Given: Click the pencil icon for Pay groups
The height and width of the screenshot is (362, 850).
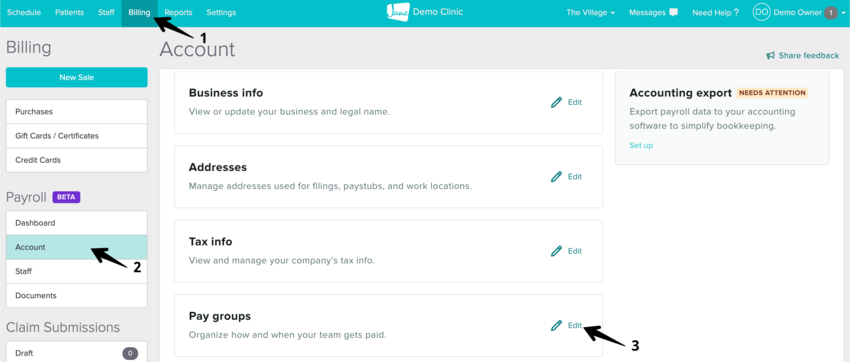Looking at the screenshot, I should click(x=556, y=326).
